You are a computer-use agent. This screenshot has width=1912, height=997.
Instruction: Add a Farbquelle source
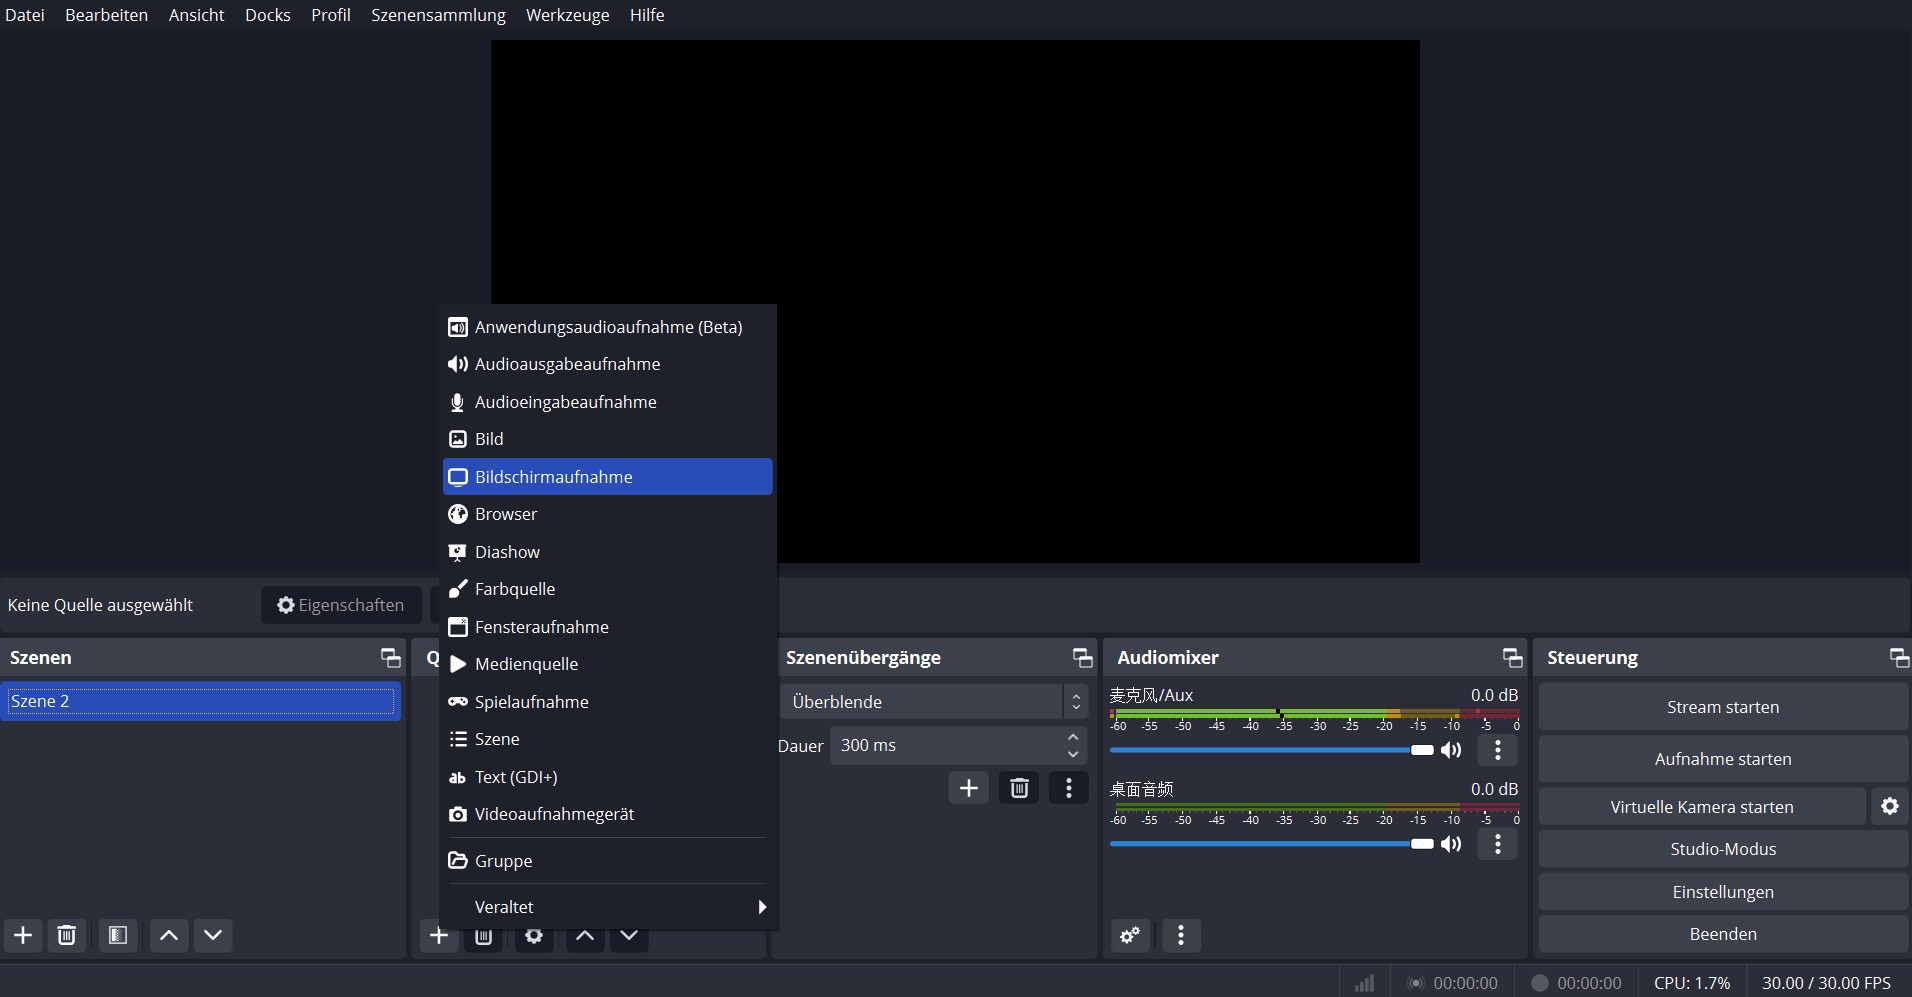(x=608, y=589)
